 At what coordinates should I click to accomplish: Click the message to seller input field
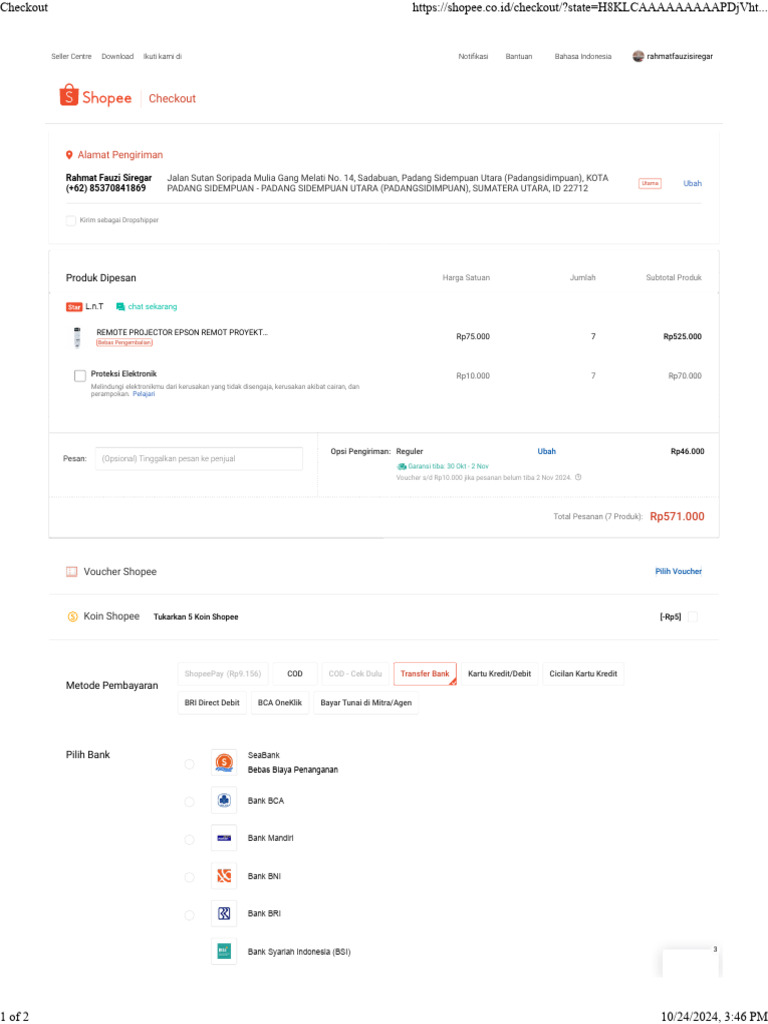coord(198,459)
